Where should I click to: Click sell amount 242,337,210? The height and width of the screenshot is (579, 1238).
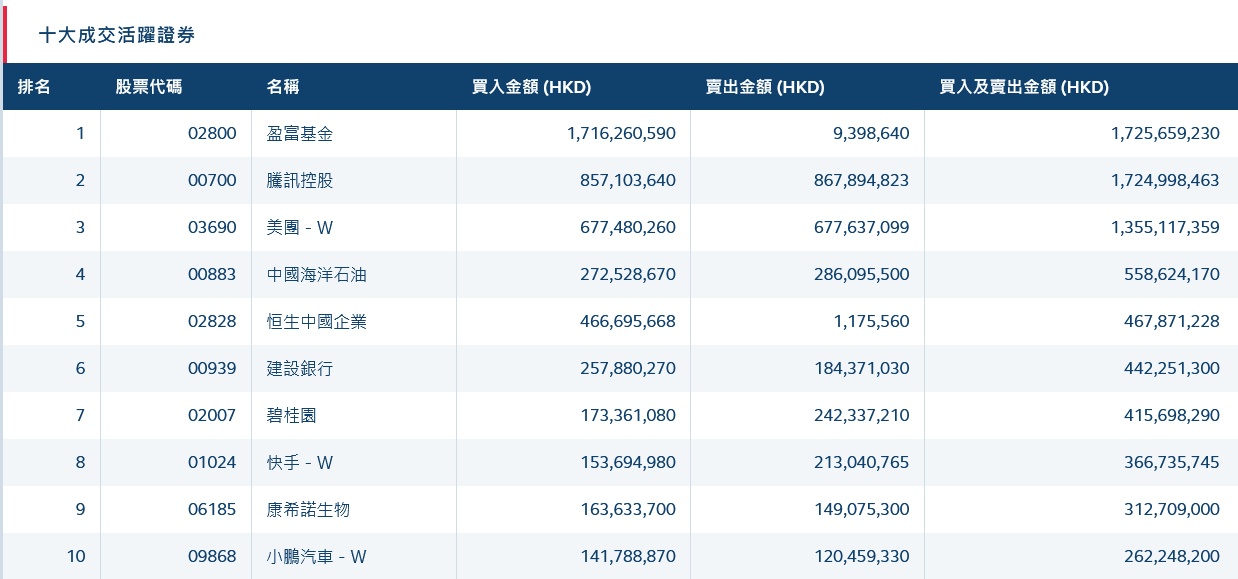(862, 415)
